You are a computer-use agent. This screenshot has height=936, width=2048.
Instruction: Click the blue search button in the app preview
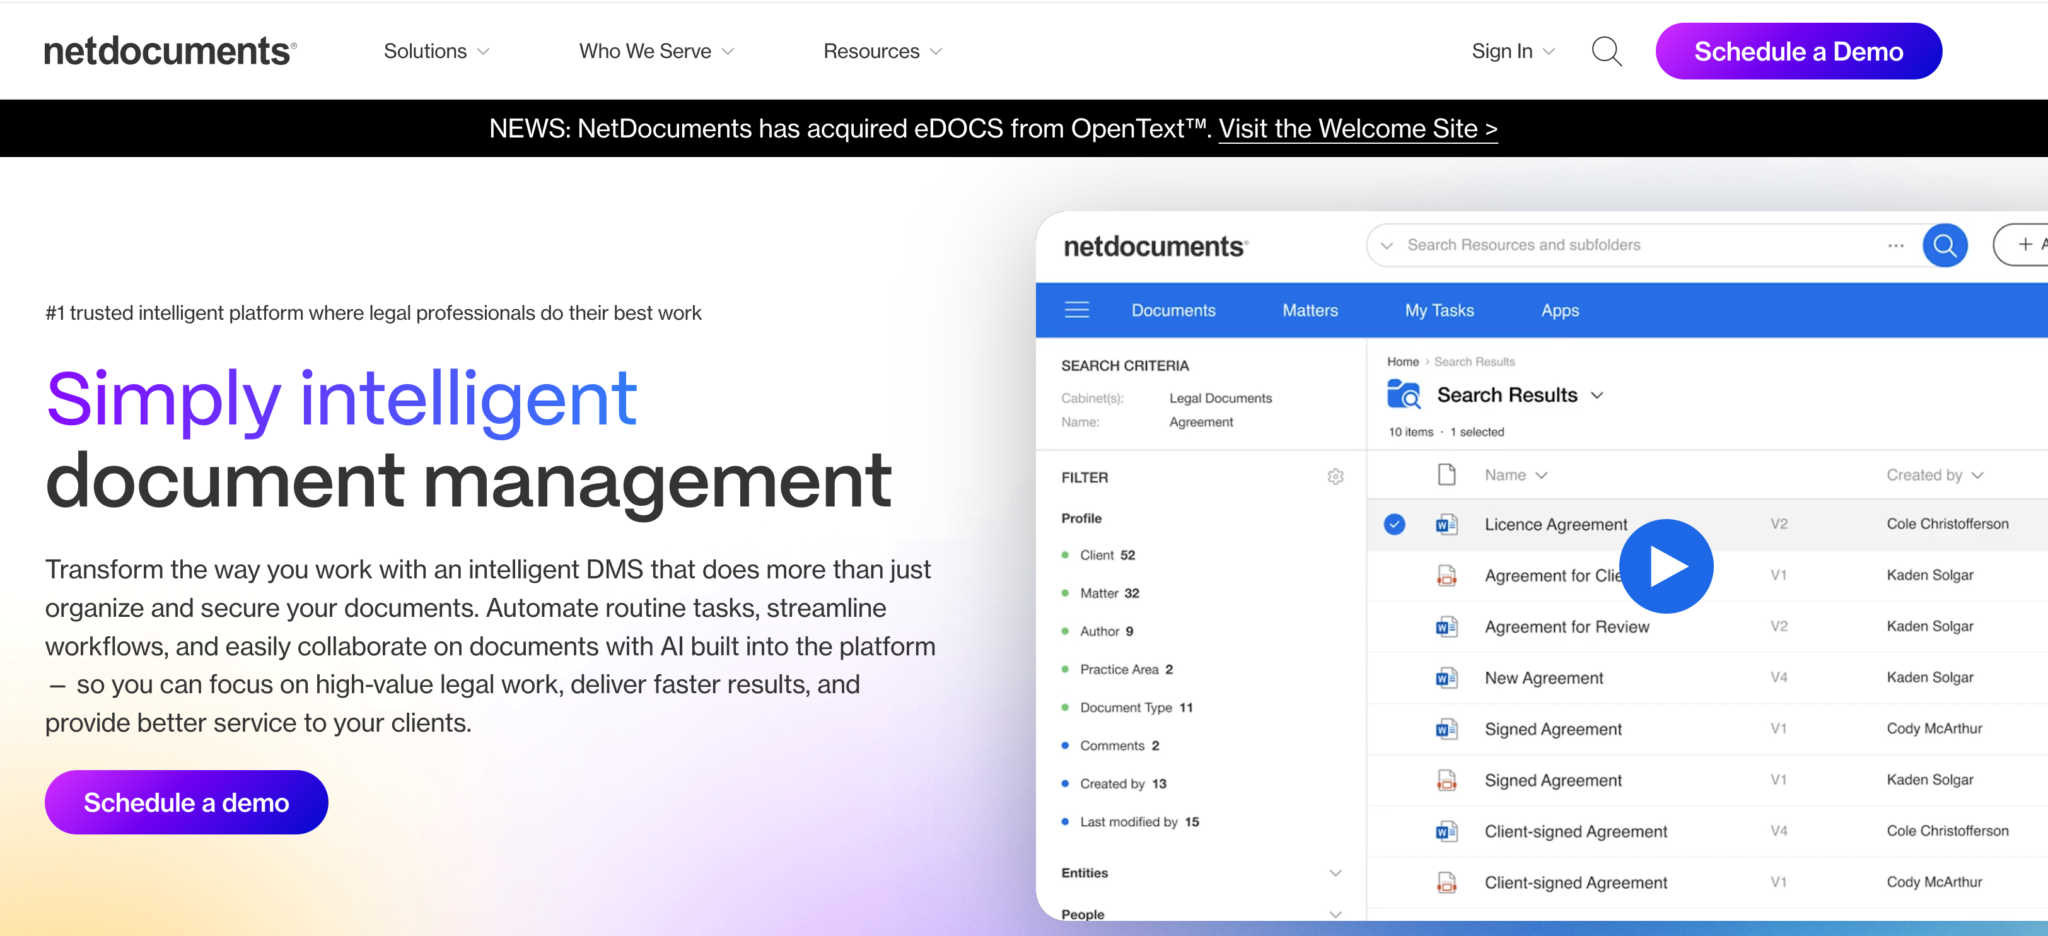pos(1945,245)
